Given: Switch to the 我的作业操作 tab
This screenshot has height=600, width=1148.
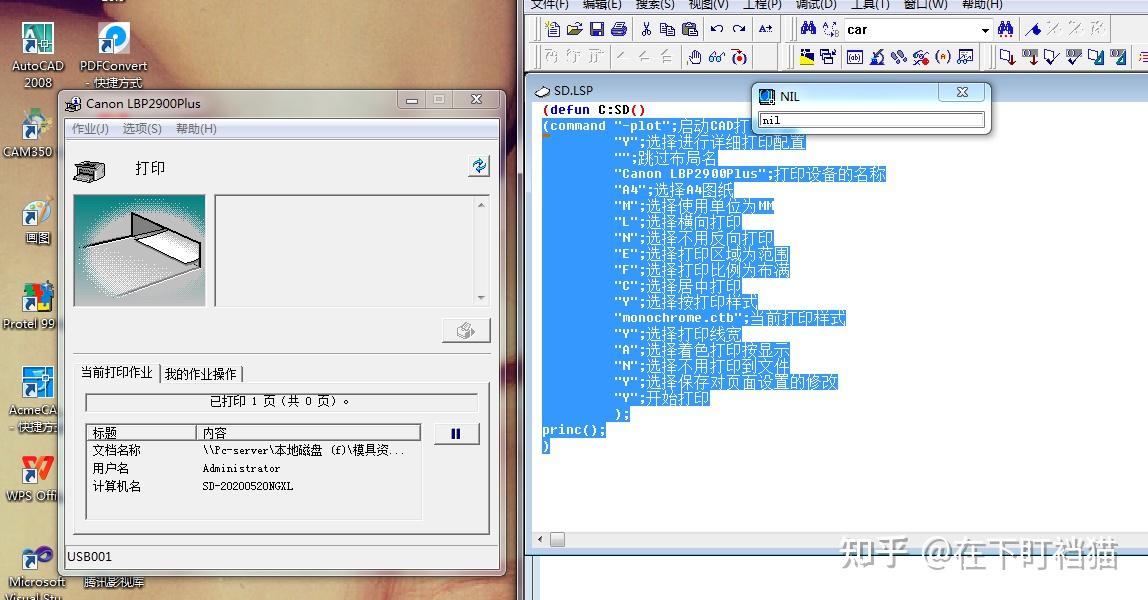Looking at the screenshot, I should click(201, 374).
